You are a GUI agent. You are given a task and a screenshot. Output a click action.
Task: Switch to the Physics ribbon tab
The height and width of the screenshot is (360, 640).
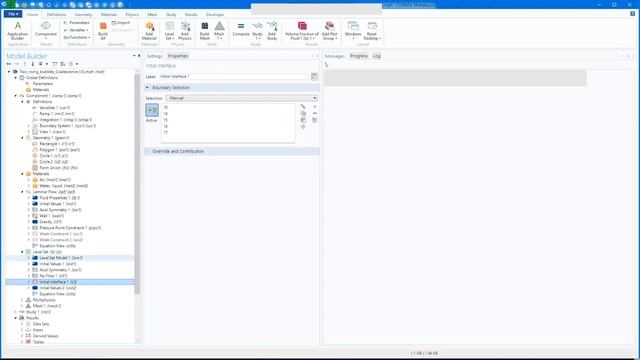pyautogui.click(x=132, y=14)
